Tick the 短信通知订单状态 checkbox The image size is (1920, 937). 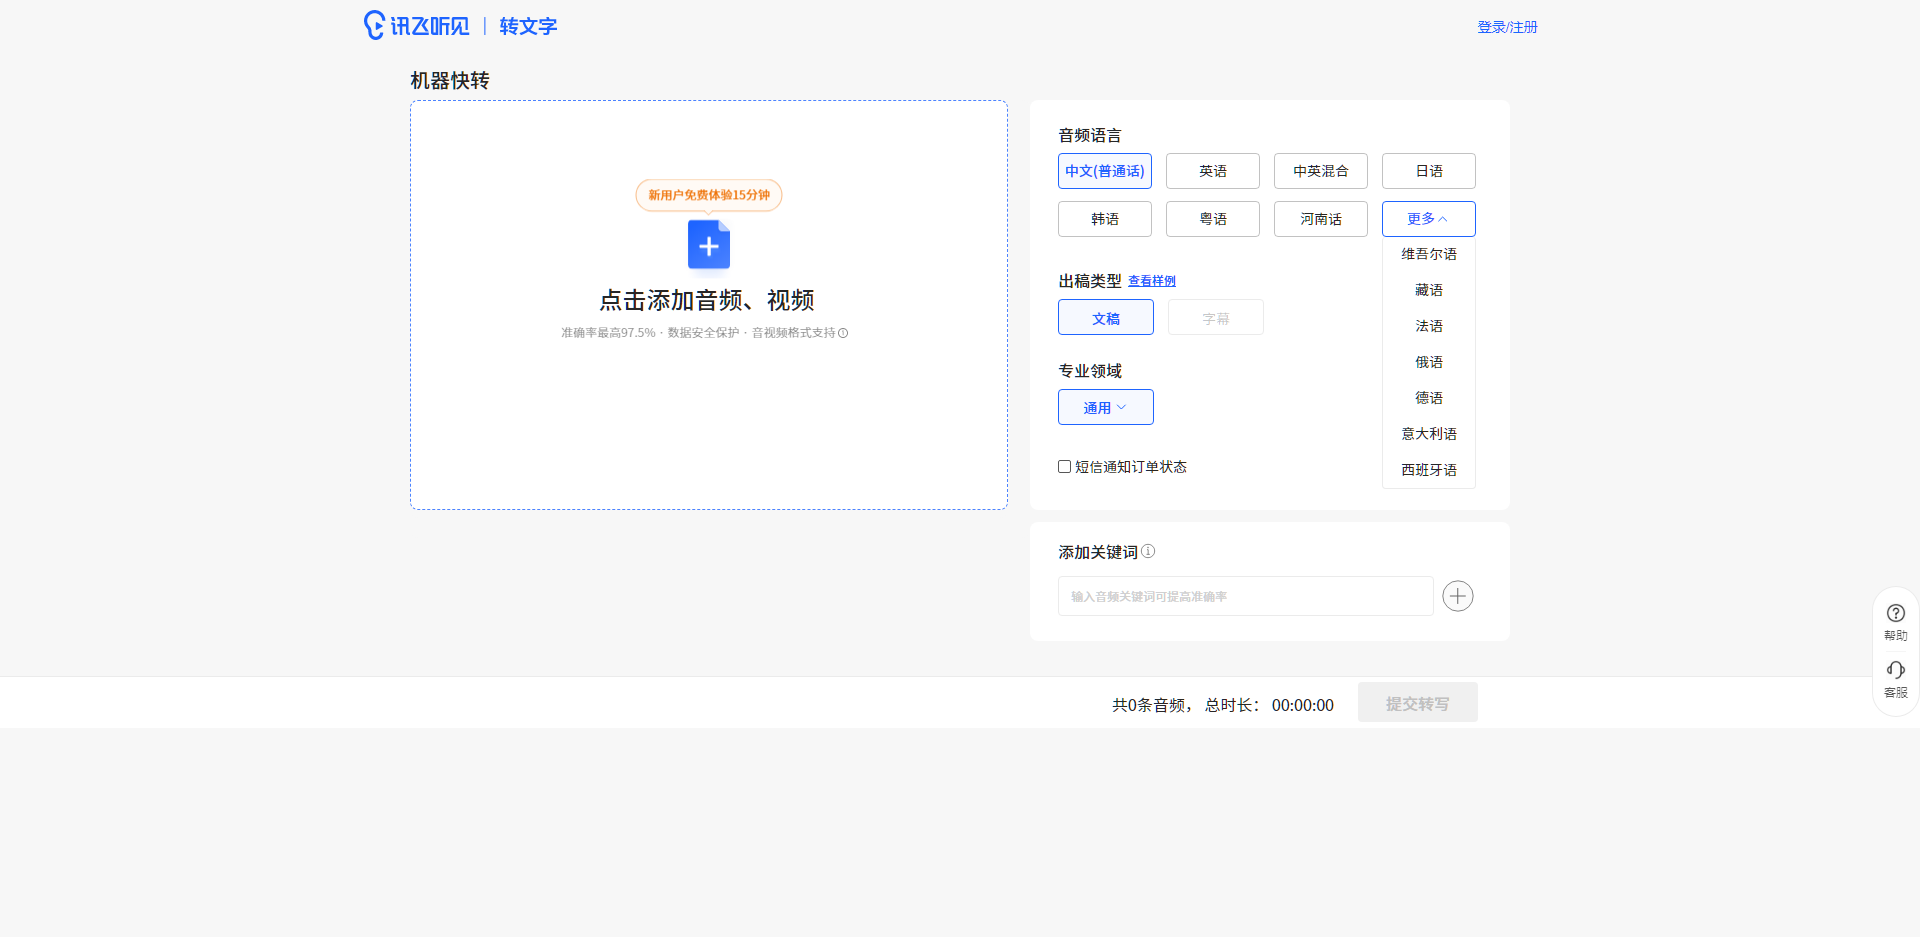(1065, 467)
